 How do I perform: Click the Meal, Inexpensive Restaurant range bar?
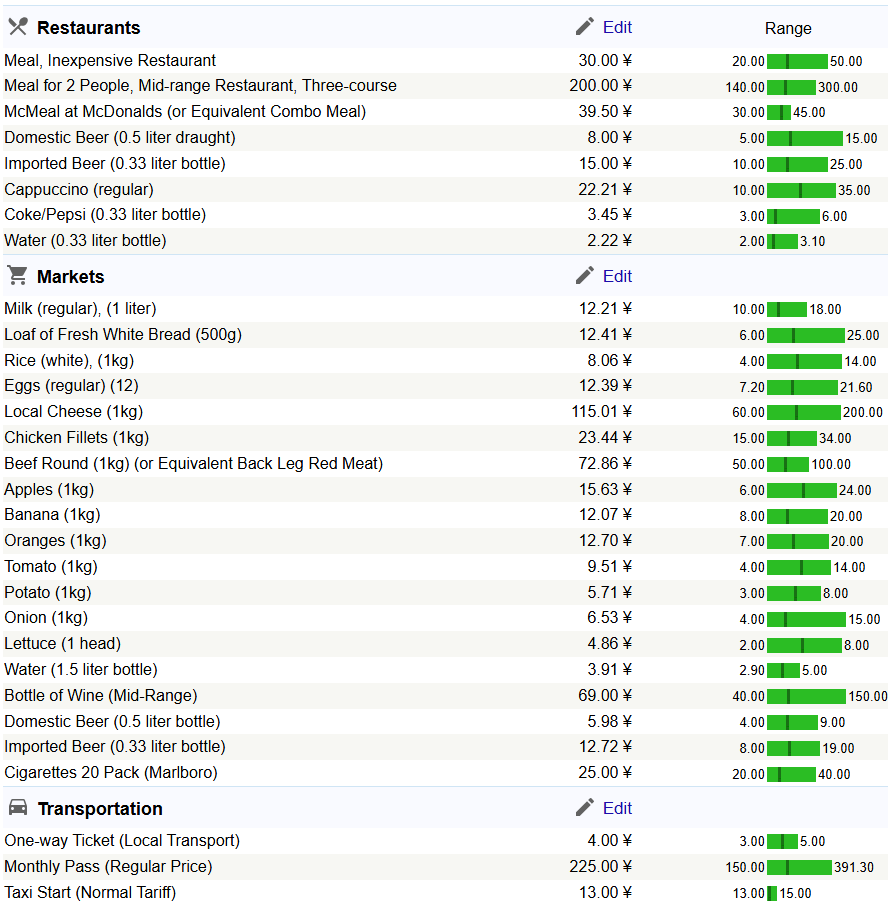point(797,61)
